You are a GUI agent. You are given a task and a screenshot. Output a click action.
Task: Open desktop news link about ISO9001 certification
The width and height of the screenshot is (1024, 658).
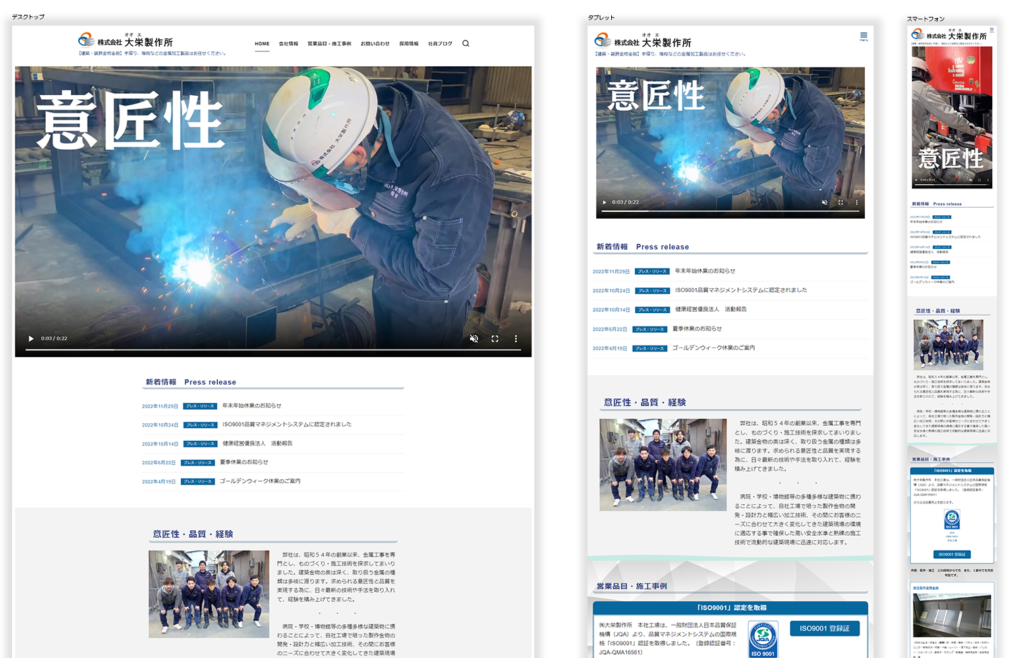[x=286, y=424]
